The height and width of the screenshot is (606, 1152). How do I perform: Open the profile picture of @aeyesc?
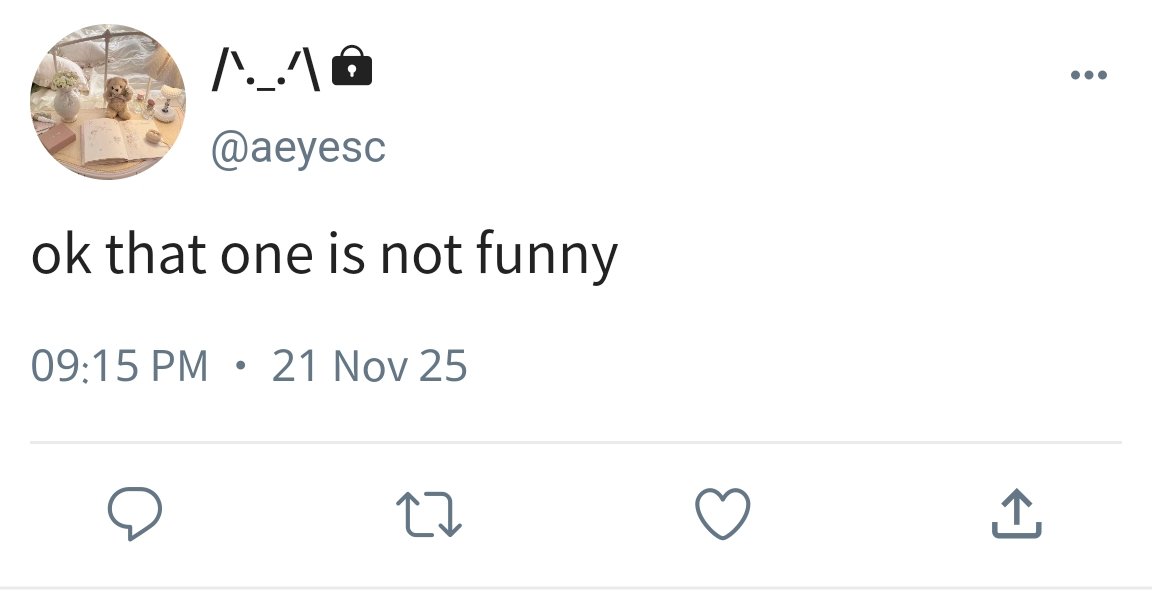click(x=108, y=101)
